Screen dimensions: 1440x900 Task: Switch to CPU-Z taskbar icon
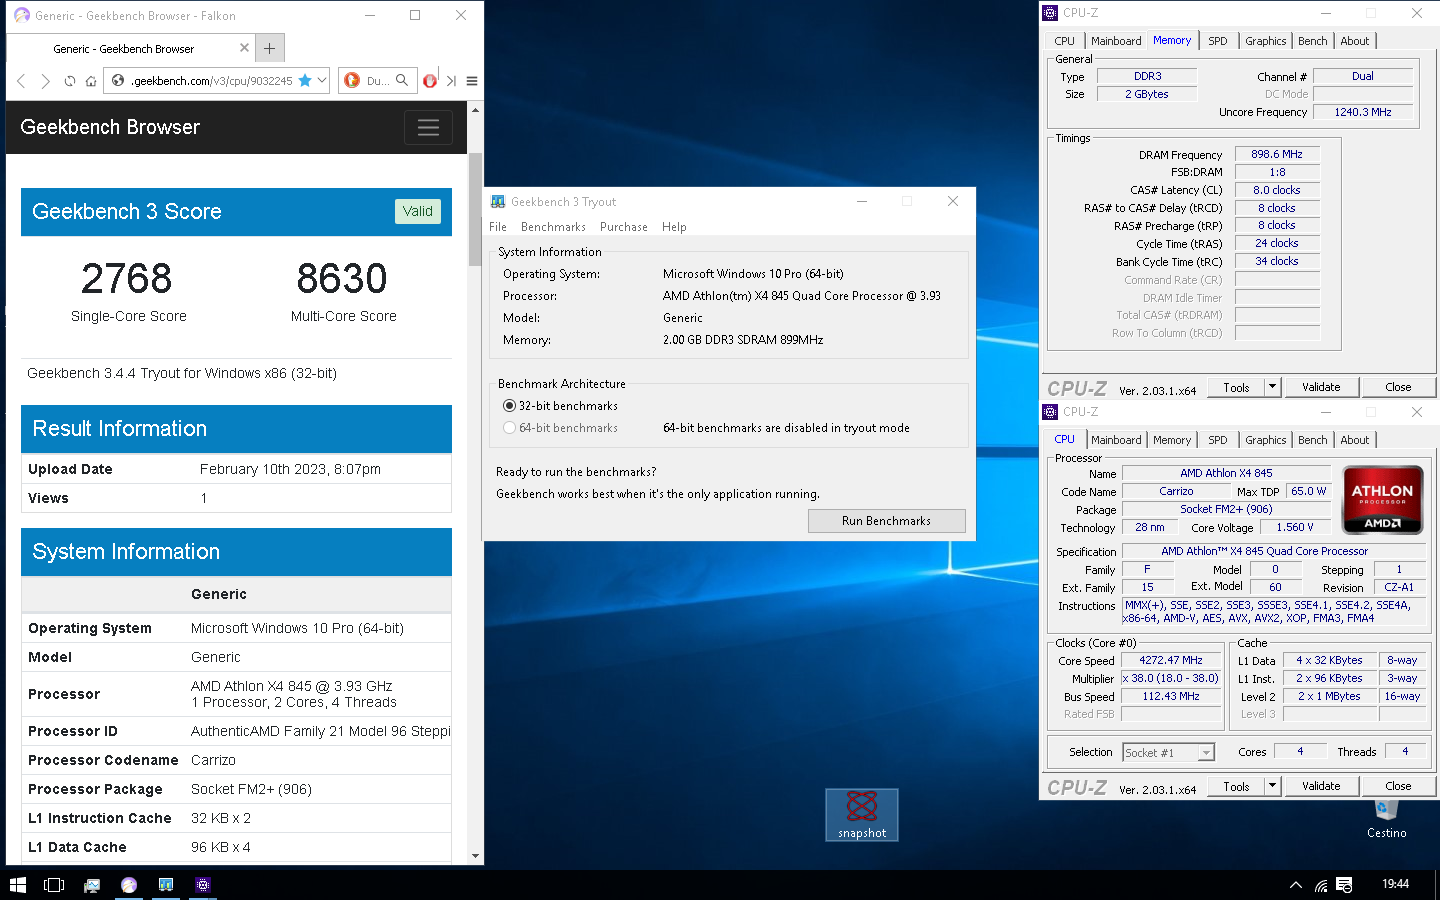coord(203,885)
